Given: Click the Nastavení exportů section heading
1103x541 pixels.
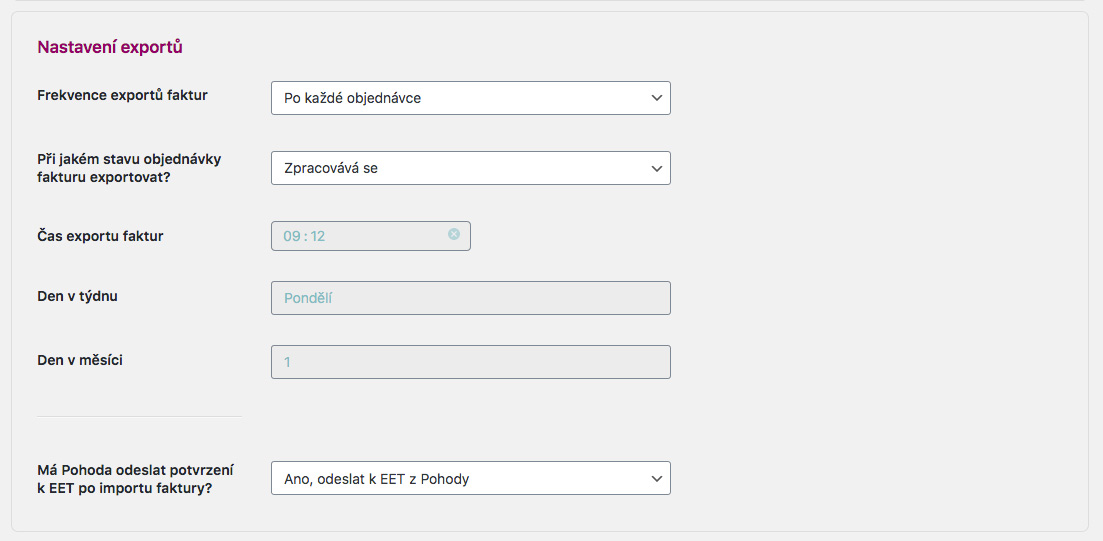Looking at the screenshot, I should click(110, 47).
